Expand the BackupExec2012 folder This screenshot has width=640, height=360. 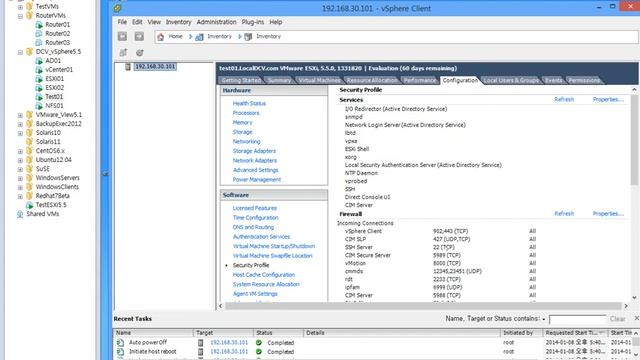tap(20, 124)
